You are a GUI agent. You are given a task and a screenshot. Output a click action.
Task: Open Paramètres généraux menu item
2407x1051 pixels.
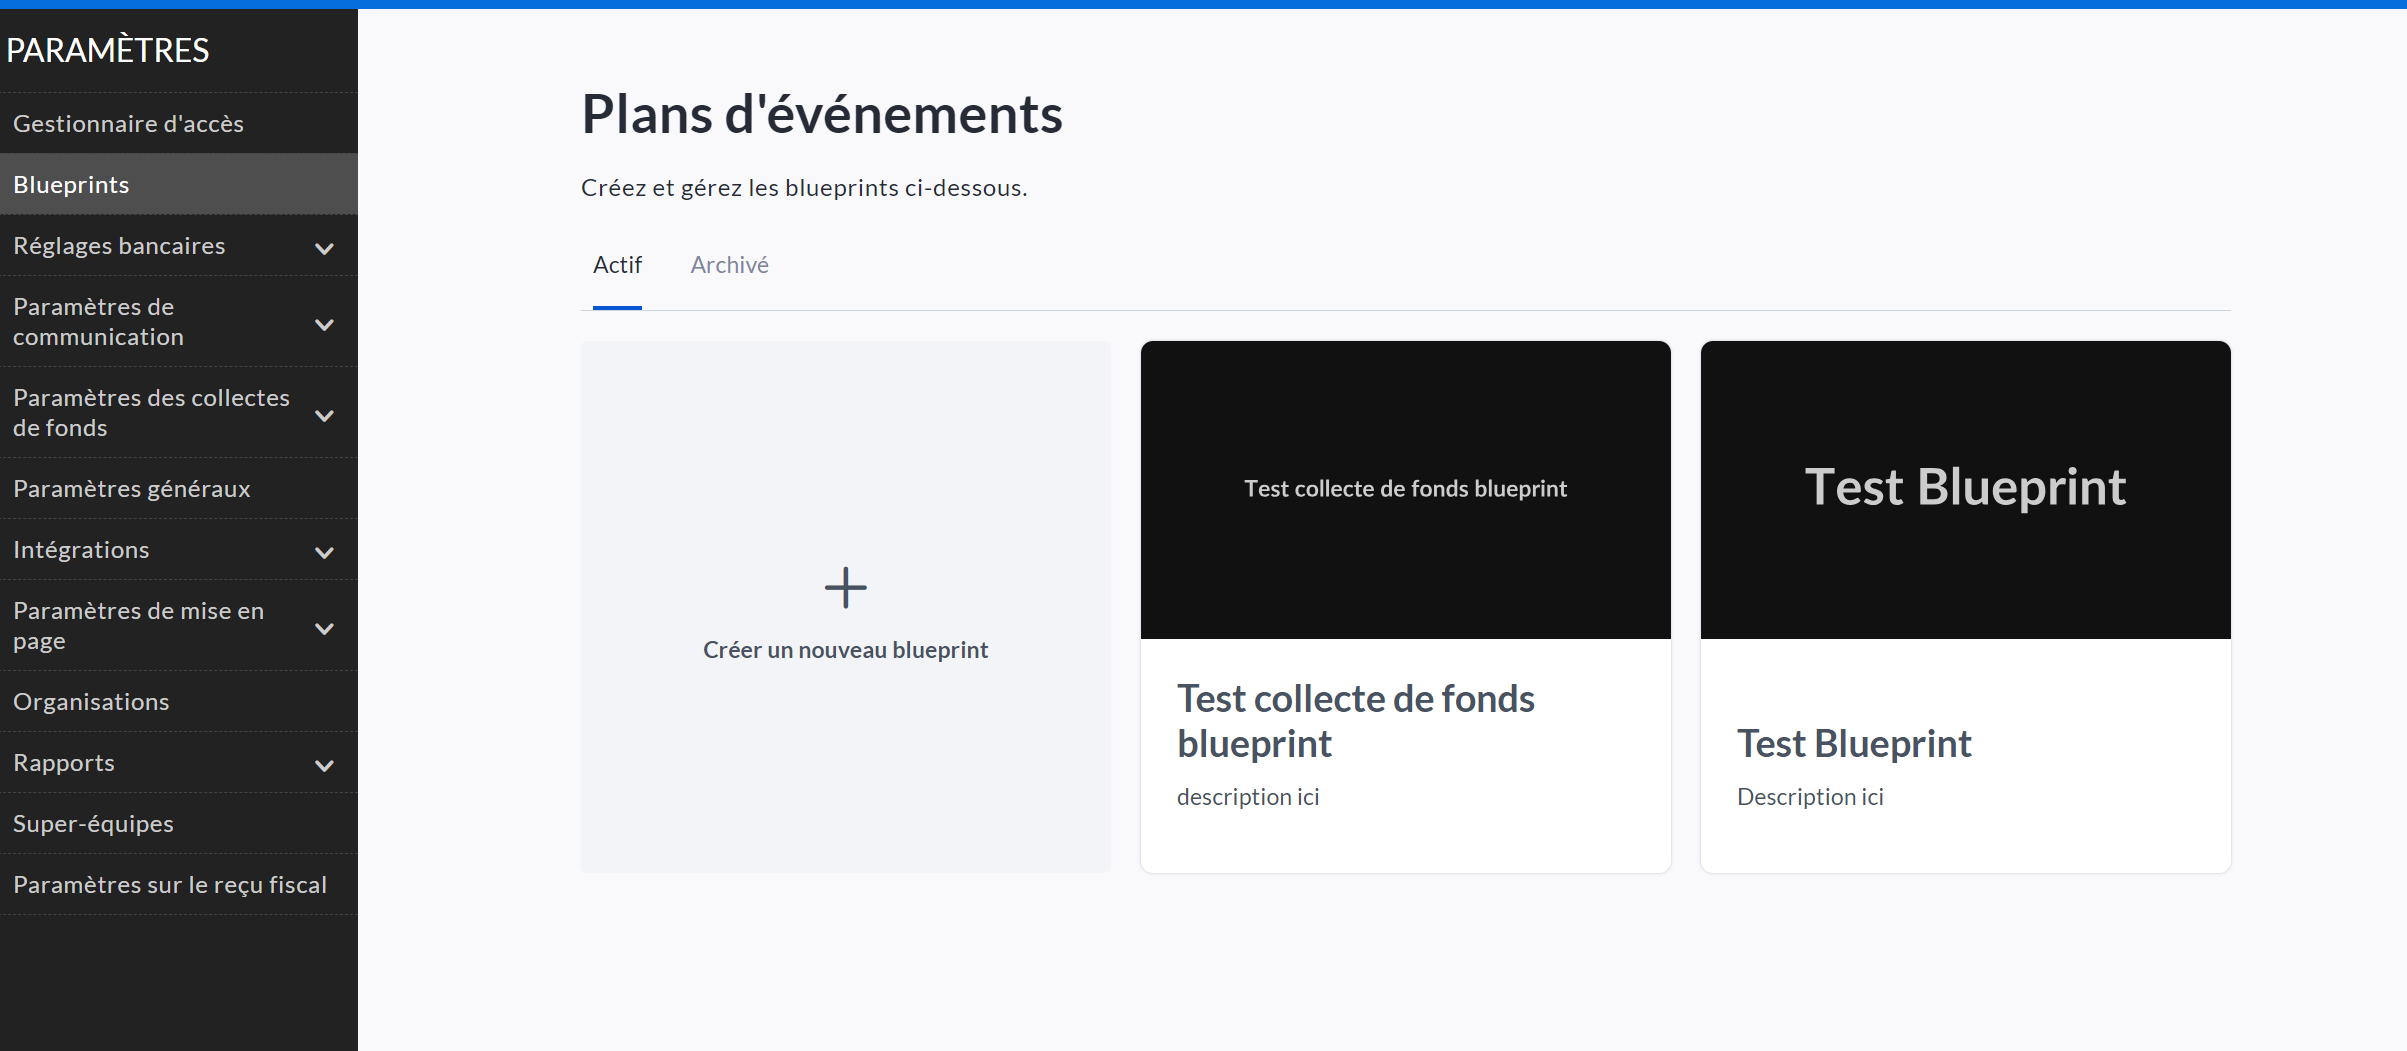131,489
